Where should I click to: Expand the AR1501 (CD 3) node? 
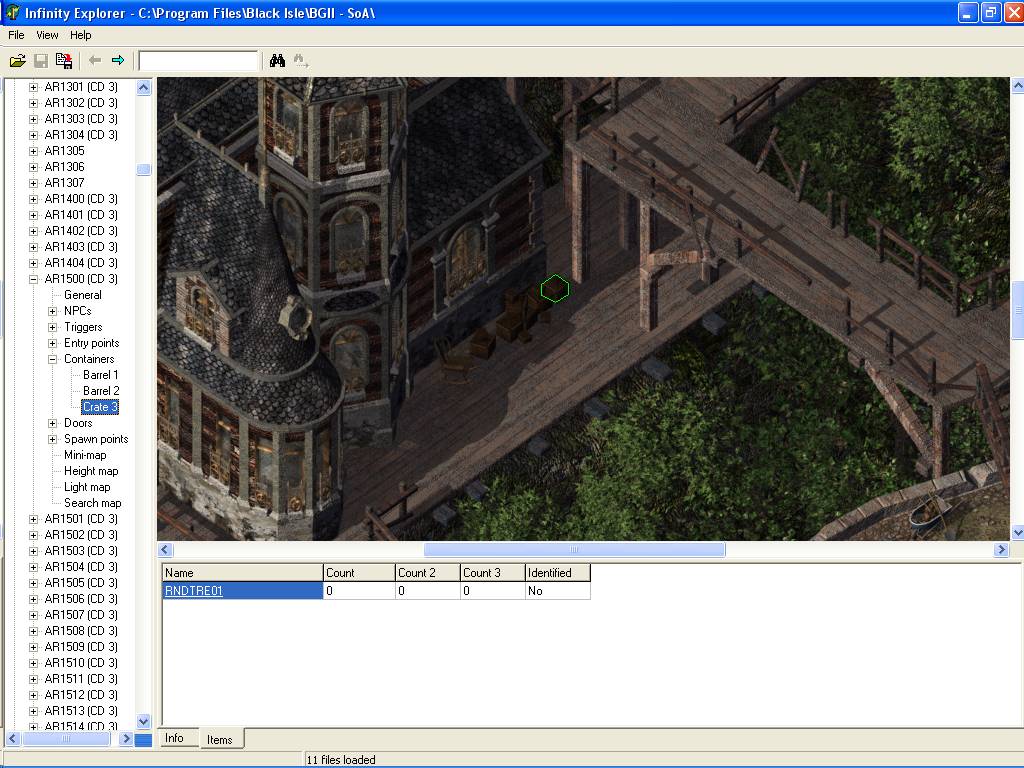pyautogui.click(x=33, y=519)
